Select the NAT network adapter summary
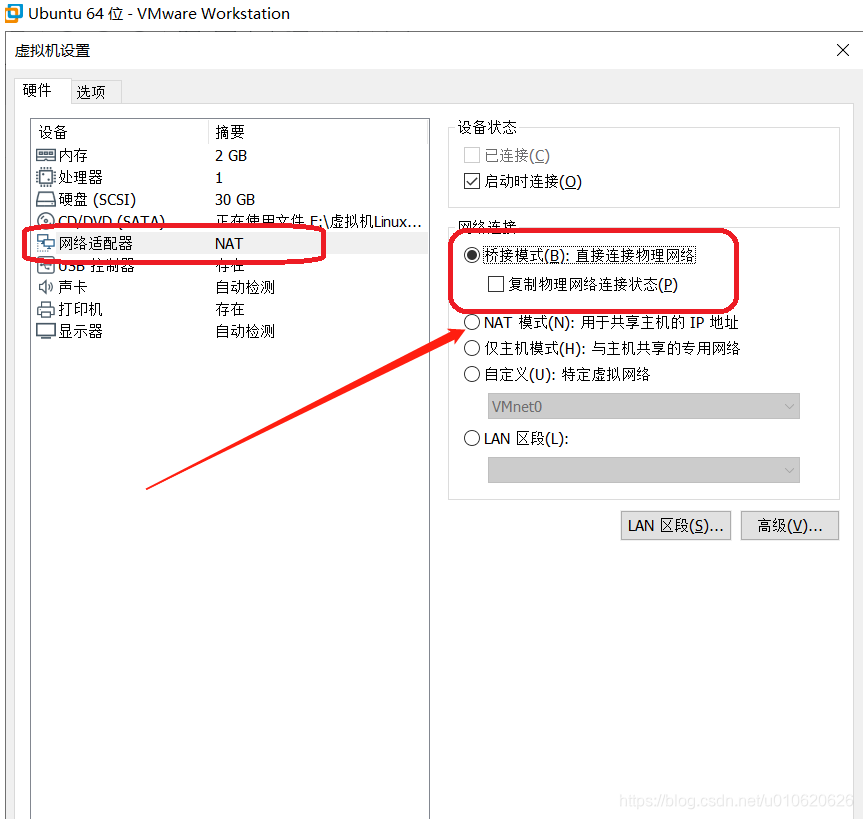 (x=228, y=243)
